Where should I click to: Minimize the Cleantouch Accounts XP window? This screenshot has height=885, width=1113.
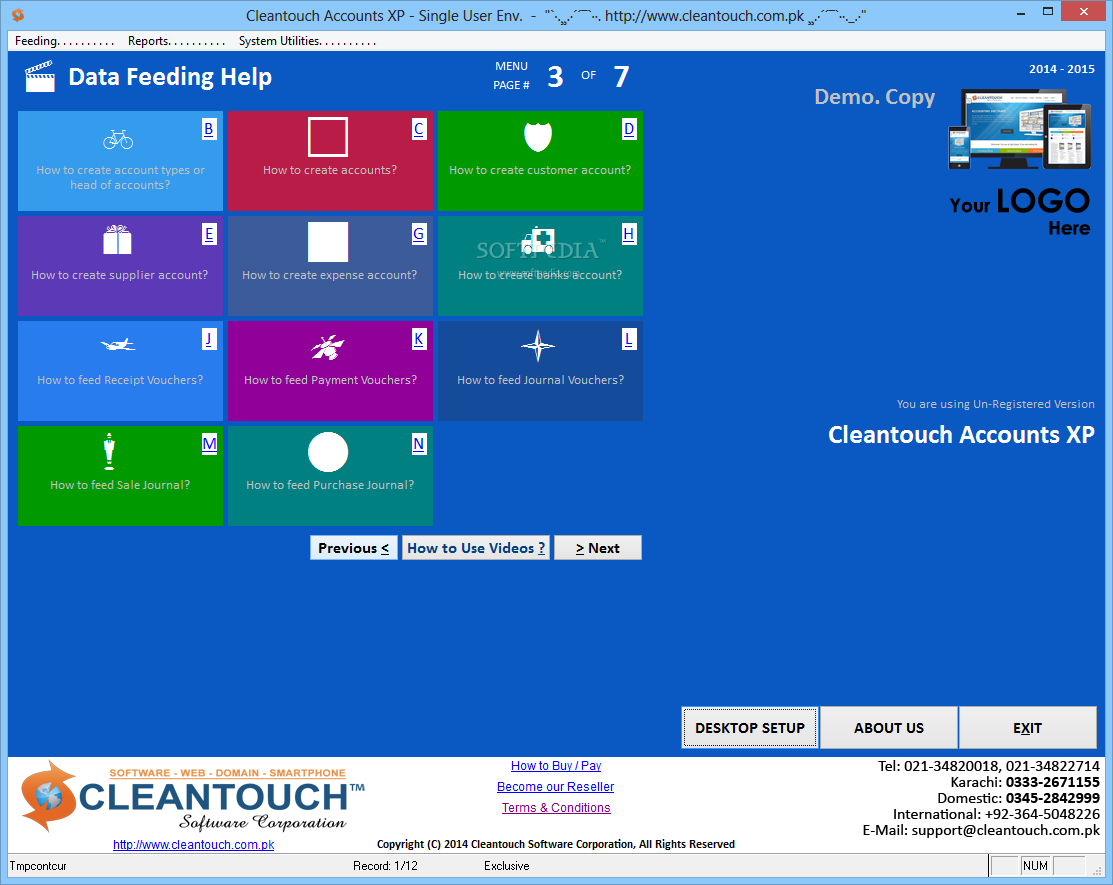[x=1021, y=13]
